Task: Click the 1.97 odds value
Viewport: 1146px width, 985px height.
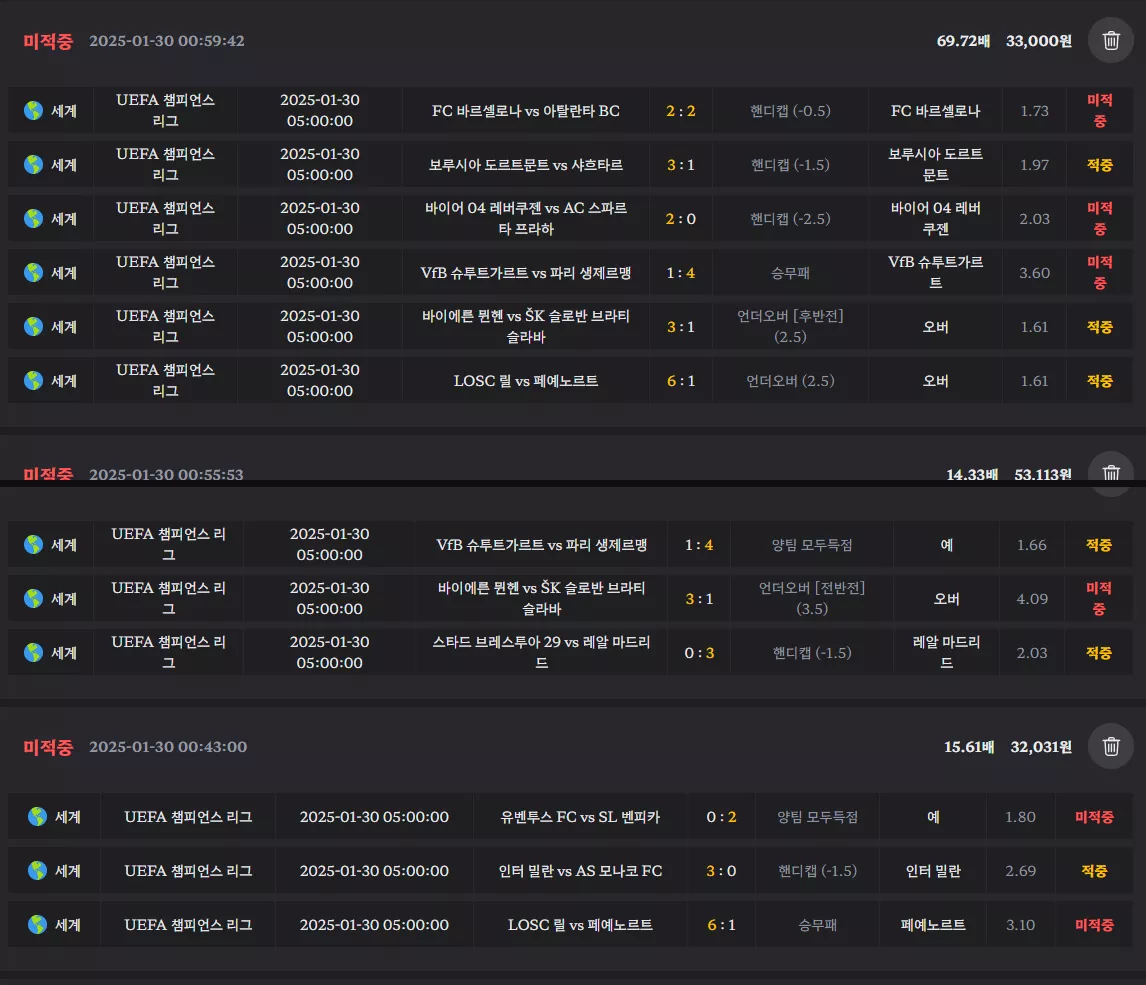Action: (1034, 165)
